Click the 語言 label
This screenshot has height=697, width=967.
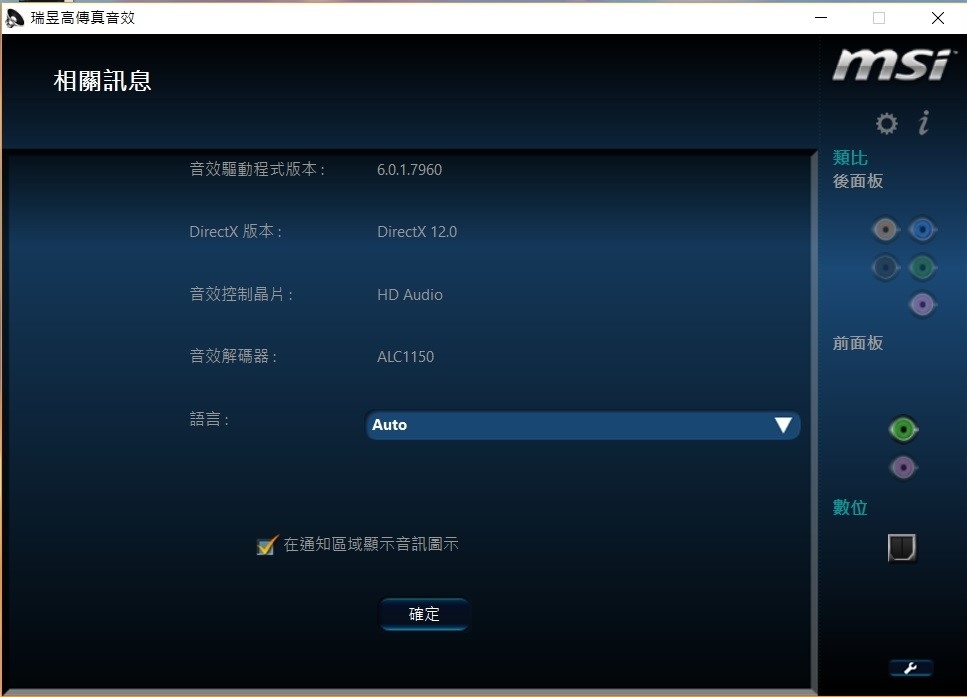(x=208, y=419)
